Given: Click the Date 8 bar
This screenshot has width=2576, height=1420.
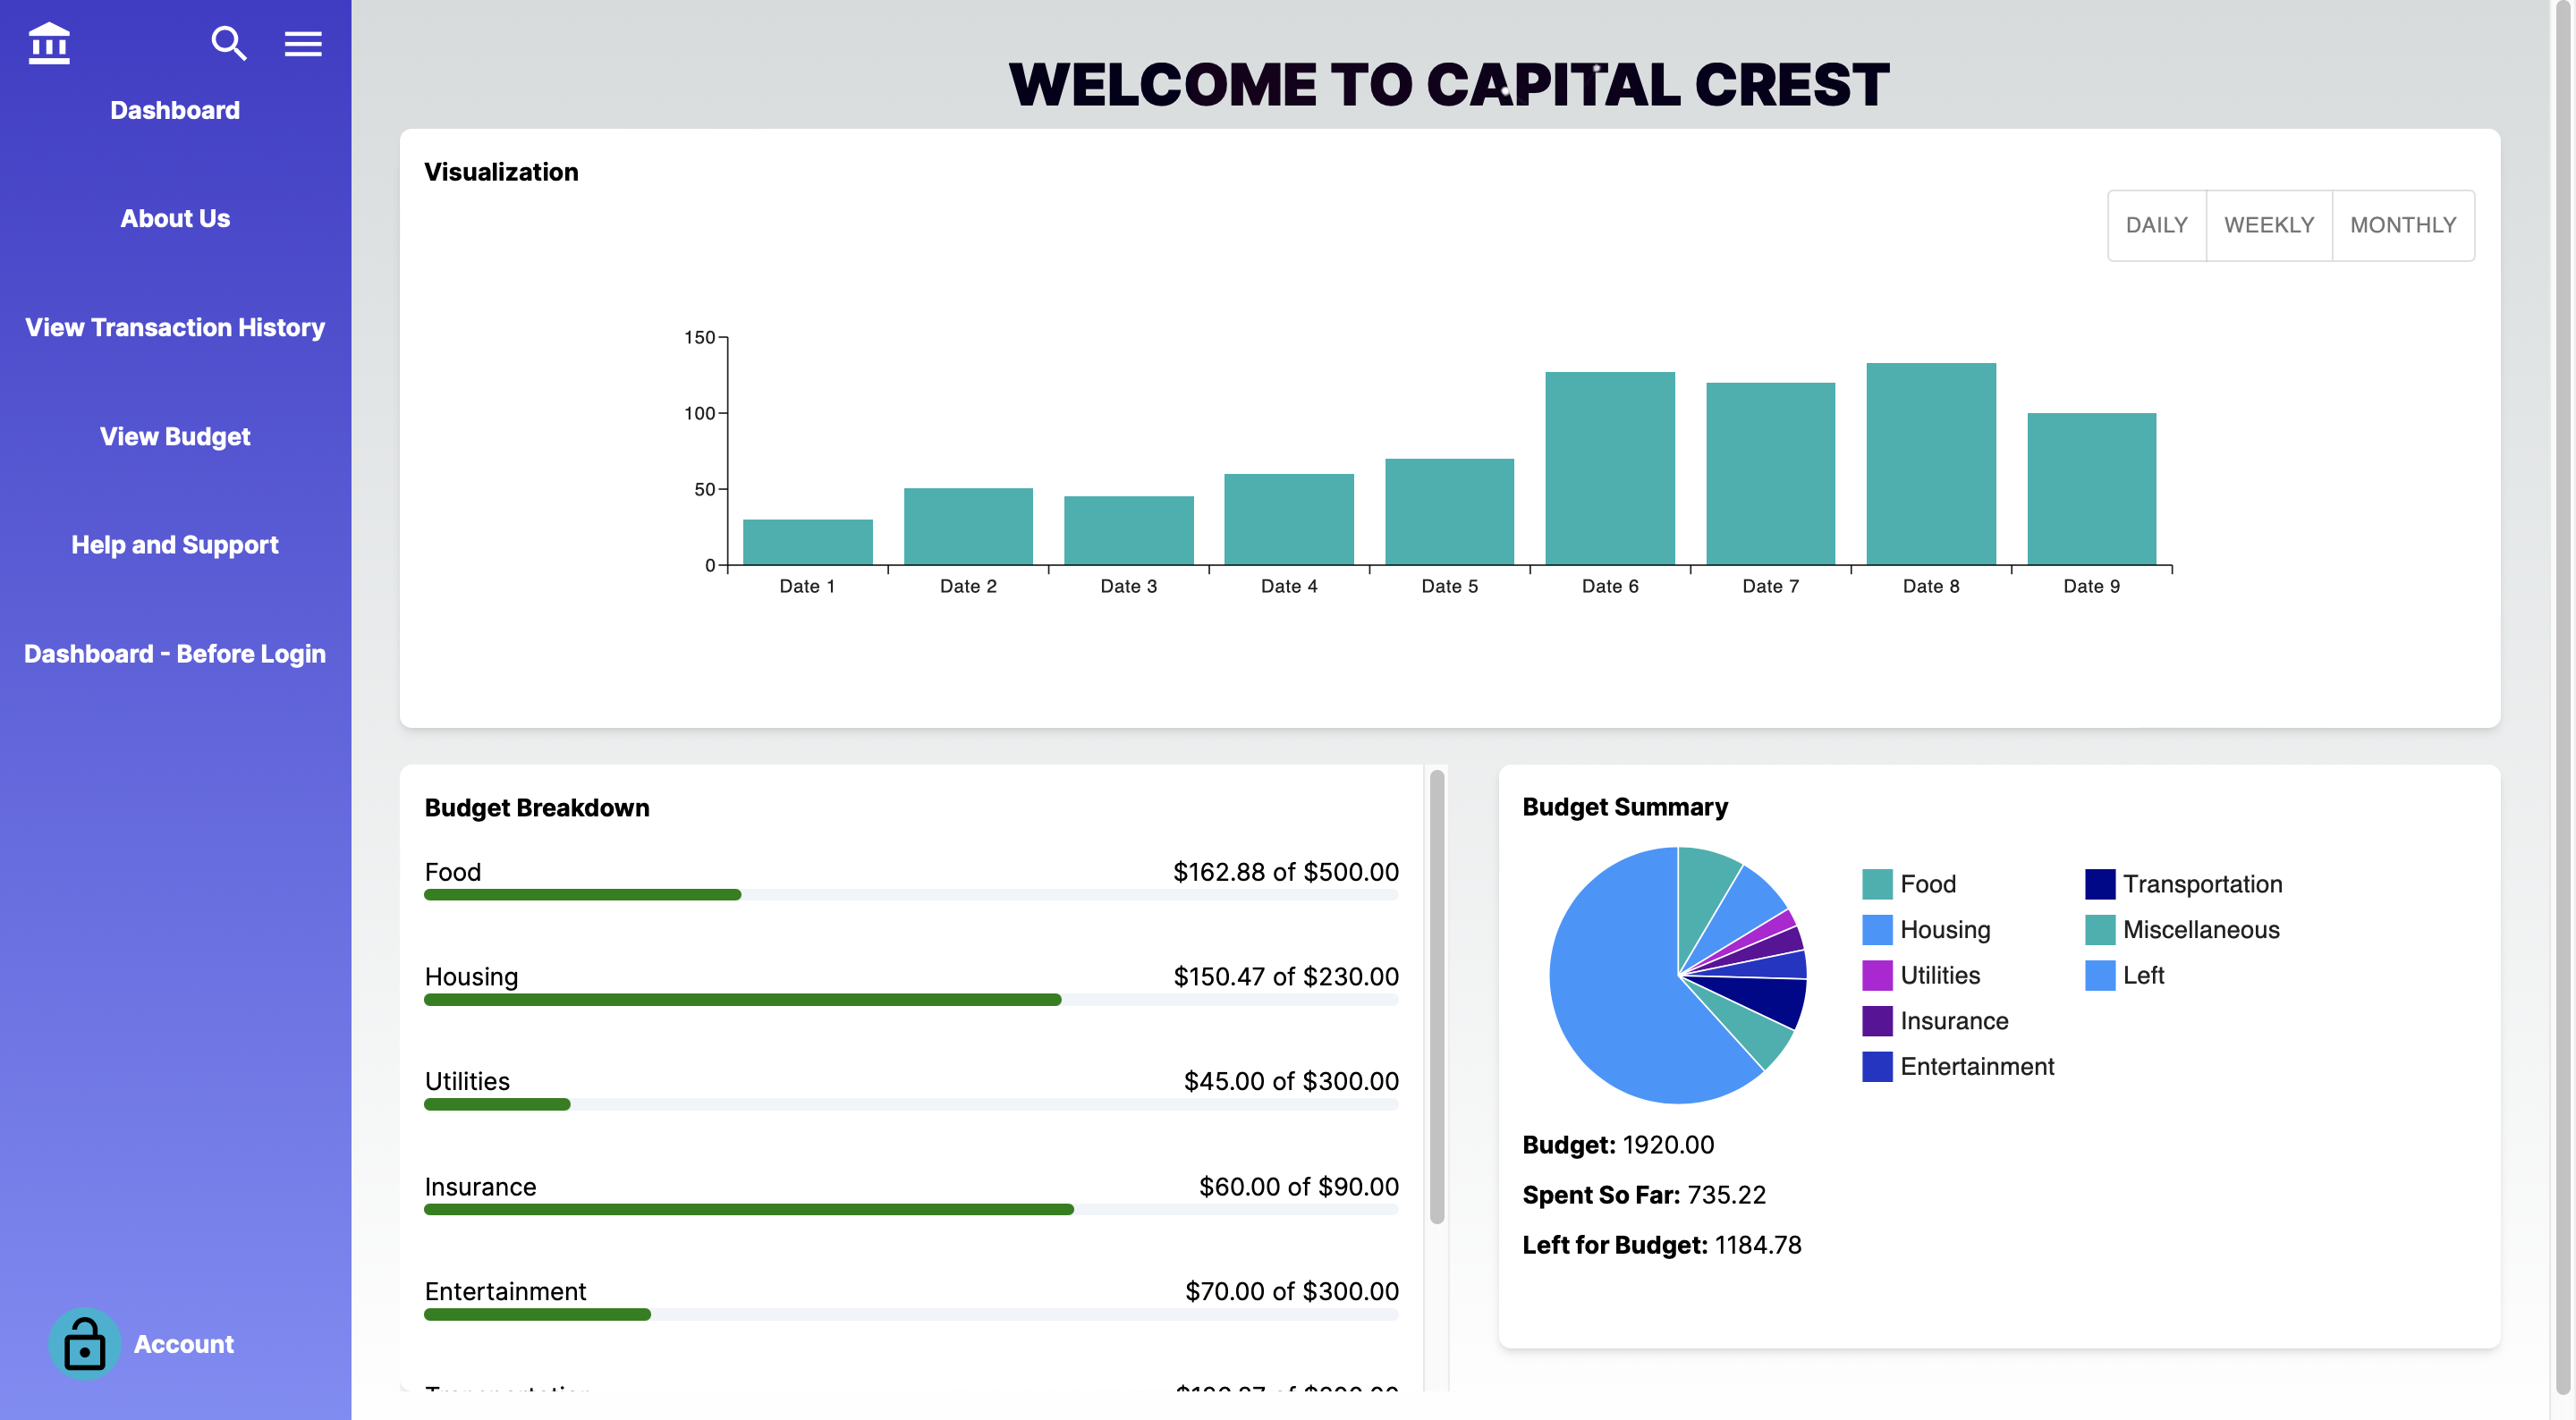Looking at the screenshot, I should [1931, 464].
